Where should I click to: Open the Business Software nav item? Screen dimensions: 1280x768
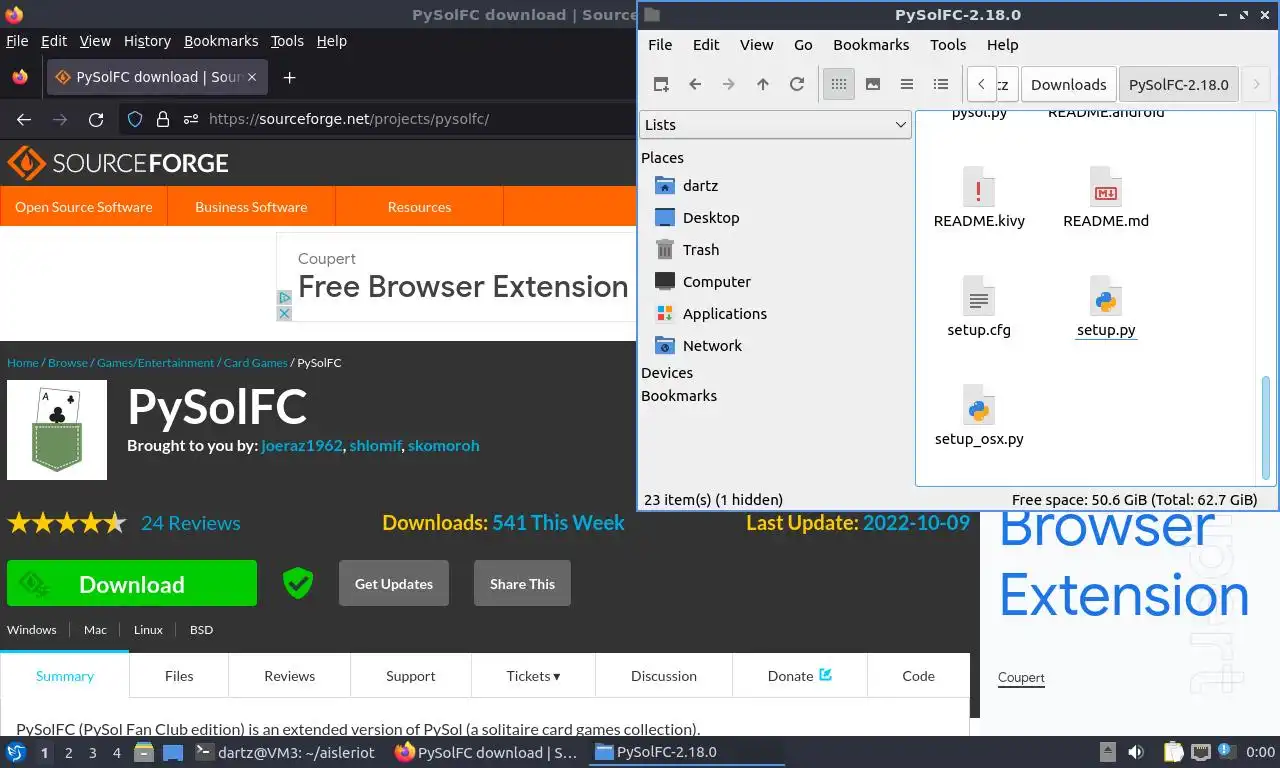pos(251,207)
